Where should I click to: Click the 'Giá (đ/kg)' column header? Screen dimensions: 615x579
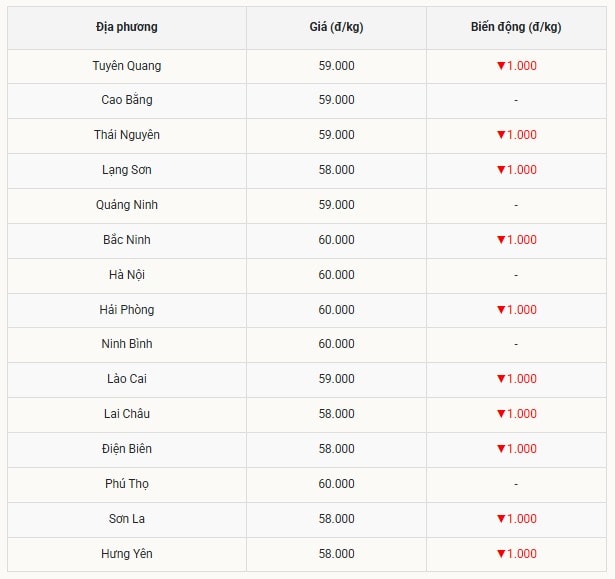pyautogui.click(x=336, y=27)
